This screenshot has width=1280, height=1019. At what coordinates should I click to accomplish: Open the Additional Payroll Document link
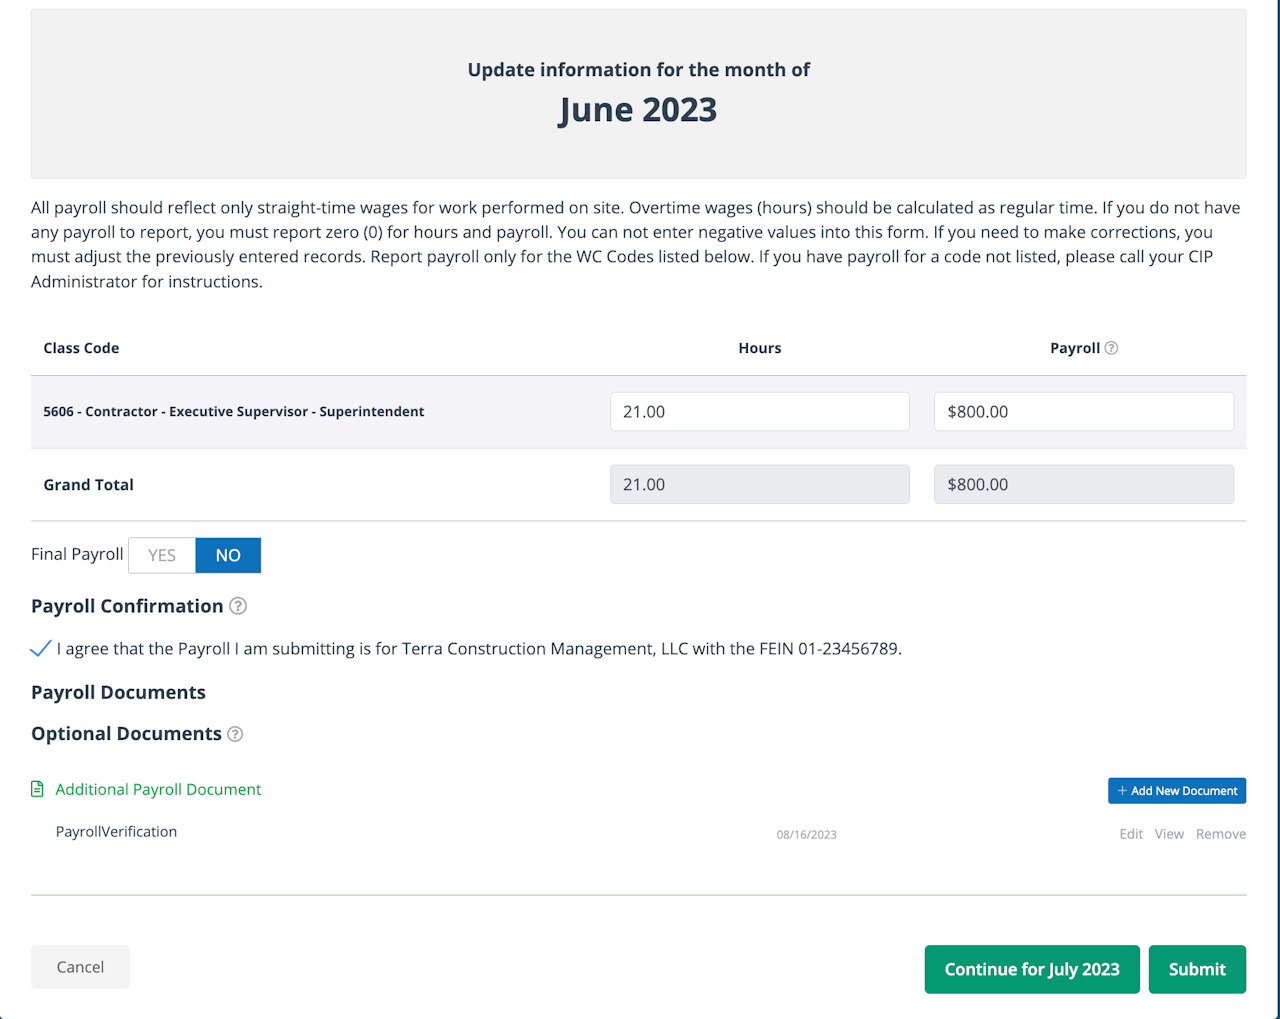pyautogui.click(x=158, y=789)
